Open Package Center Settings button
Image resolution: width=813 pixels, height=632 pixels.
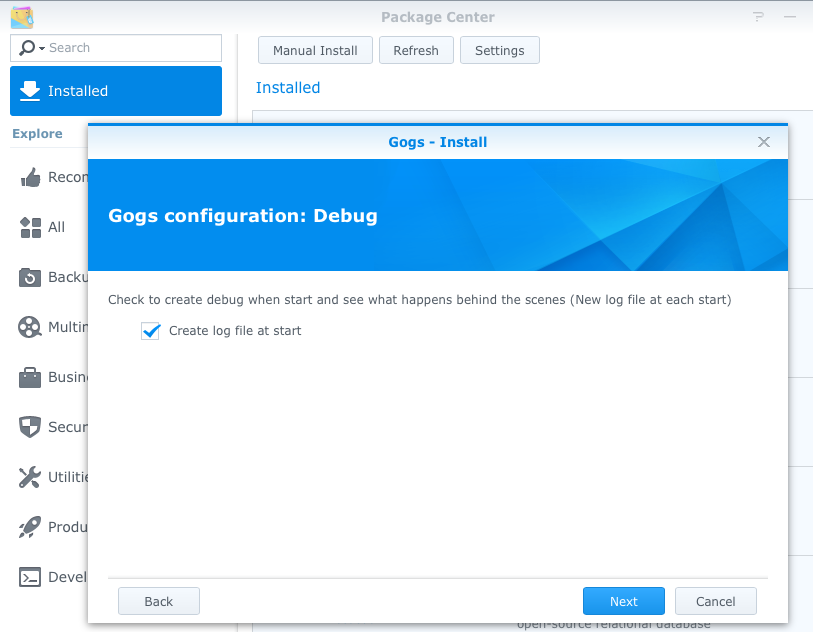[x=500, y=50]
